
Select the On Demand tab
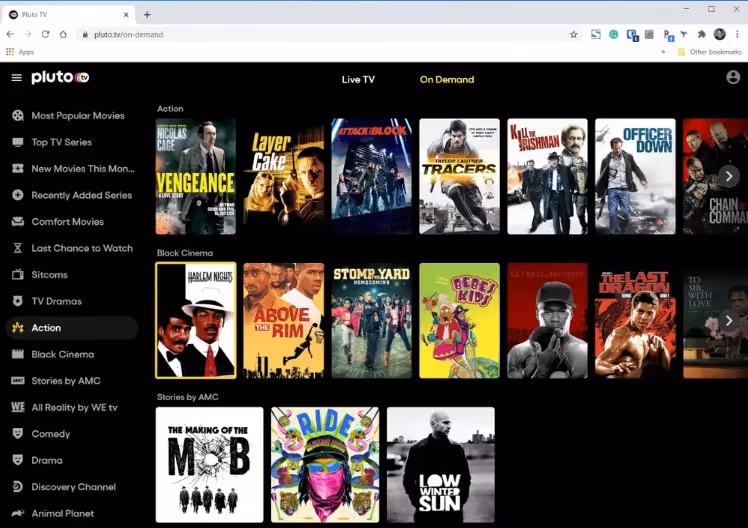447,80
